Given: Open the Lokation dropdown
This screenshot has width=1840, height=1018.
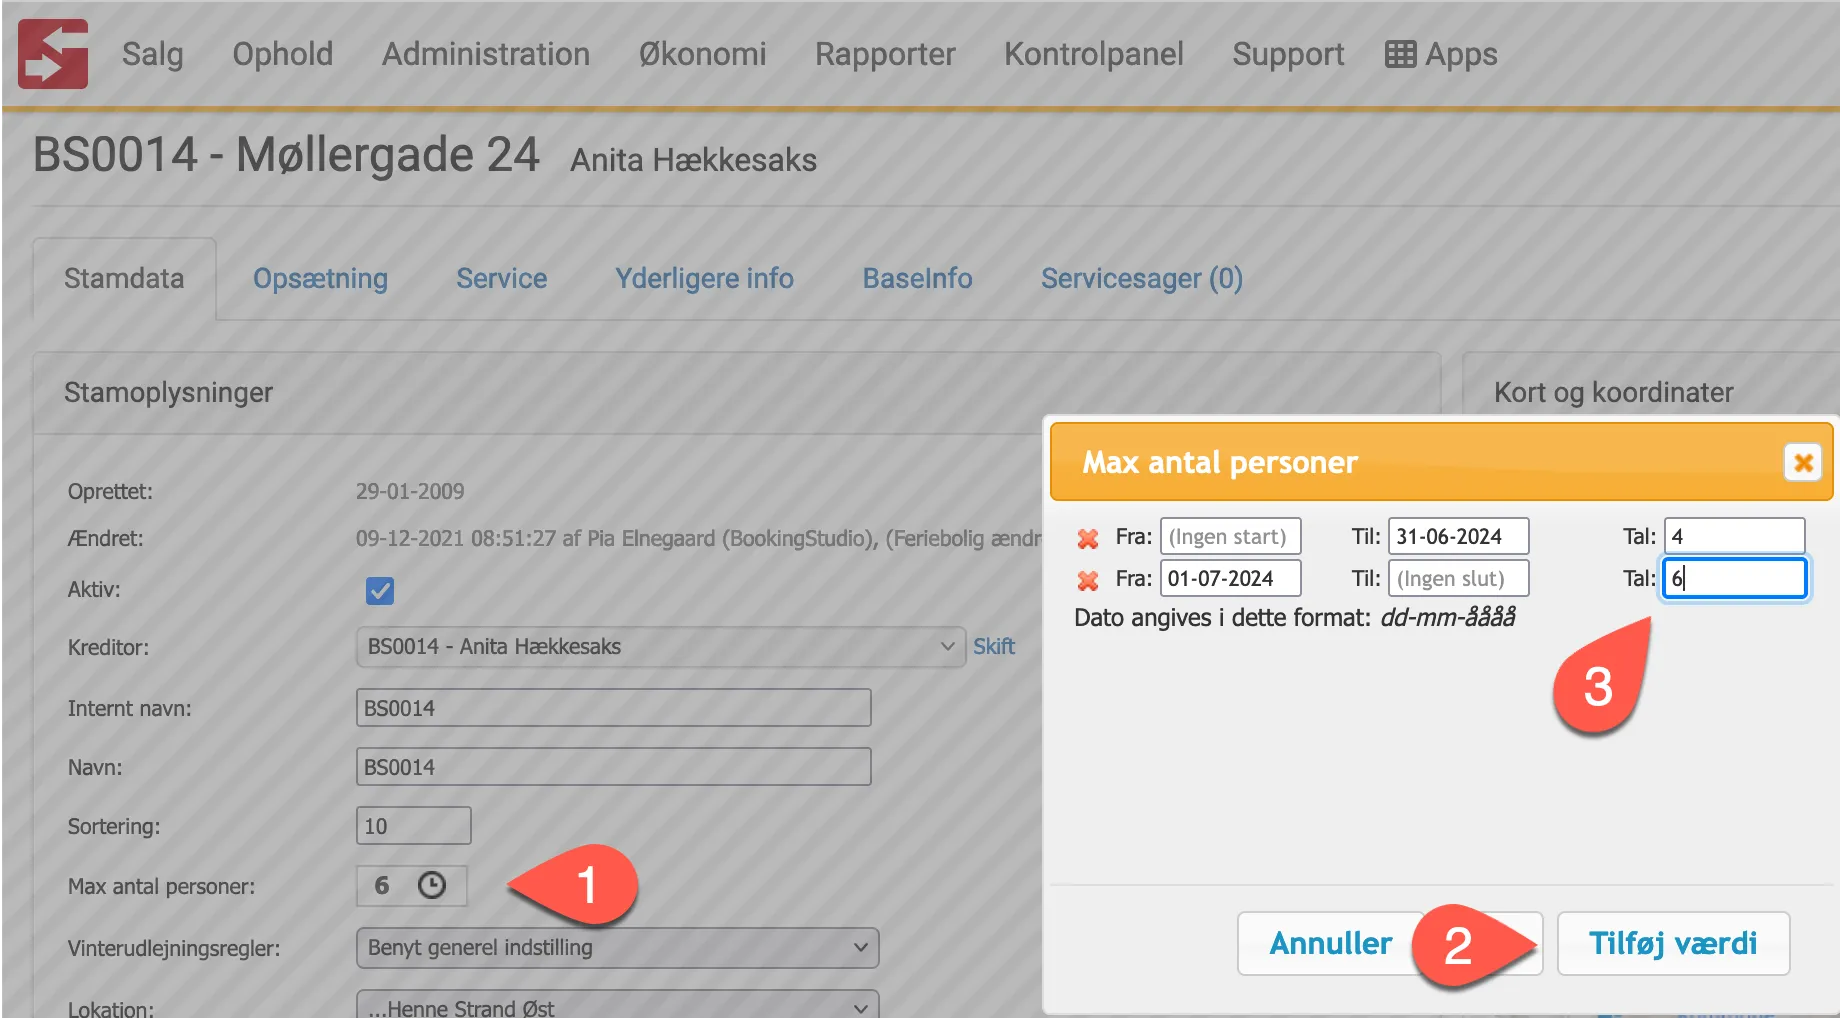Looking at the screenshot, I should tap(617, 1006).
